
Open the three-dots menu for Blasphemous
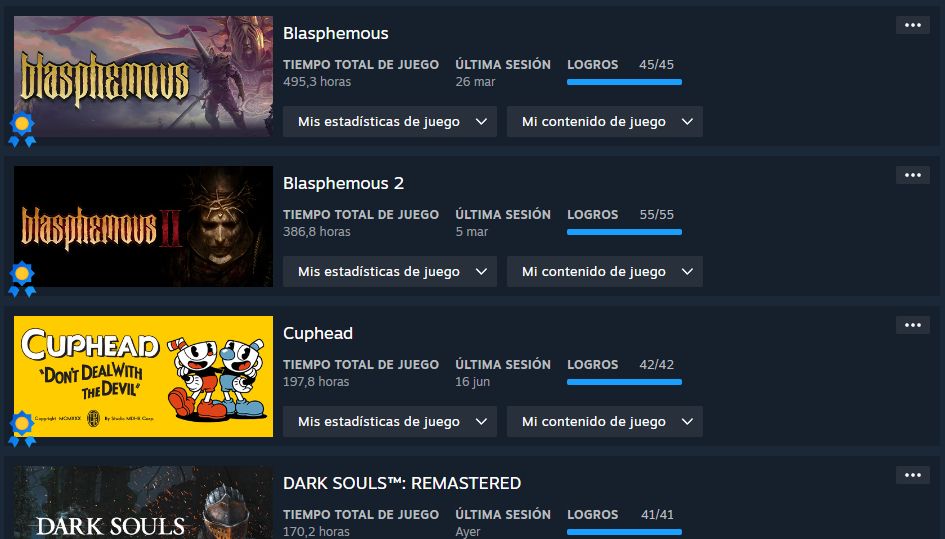(x=912, y=25)
